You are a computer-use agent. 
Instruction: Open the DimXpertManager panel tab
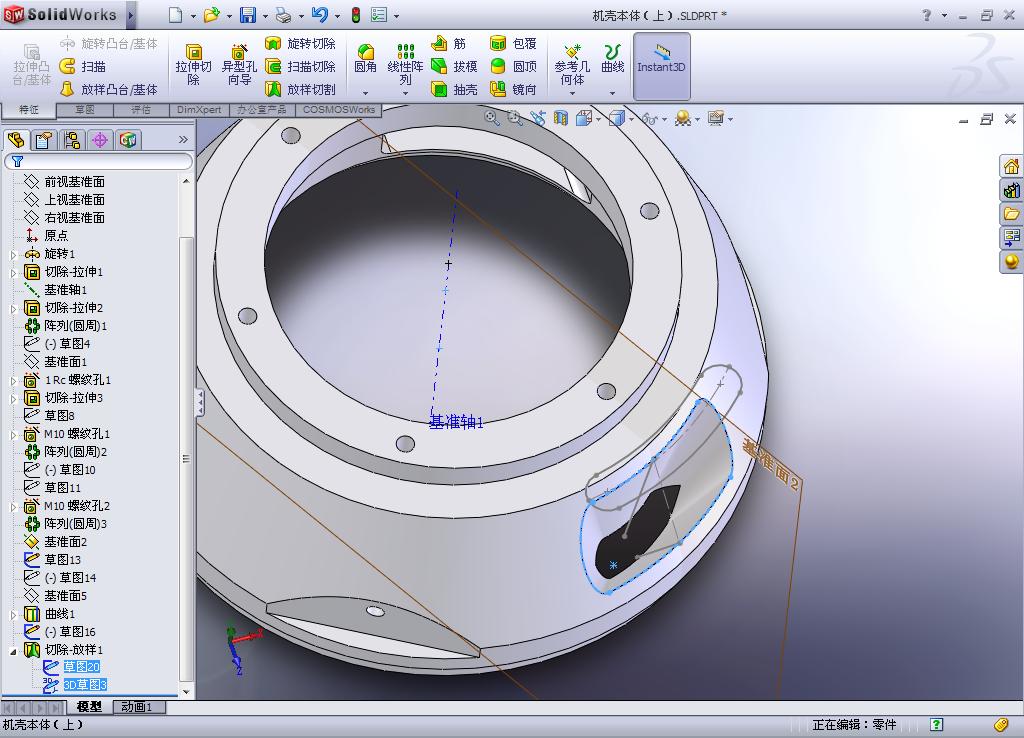[100, 140]
